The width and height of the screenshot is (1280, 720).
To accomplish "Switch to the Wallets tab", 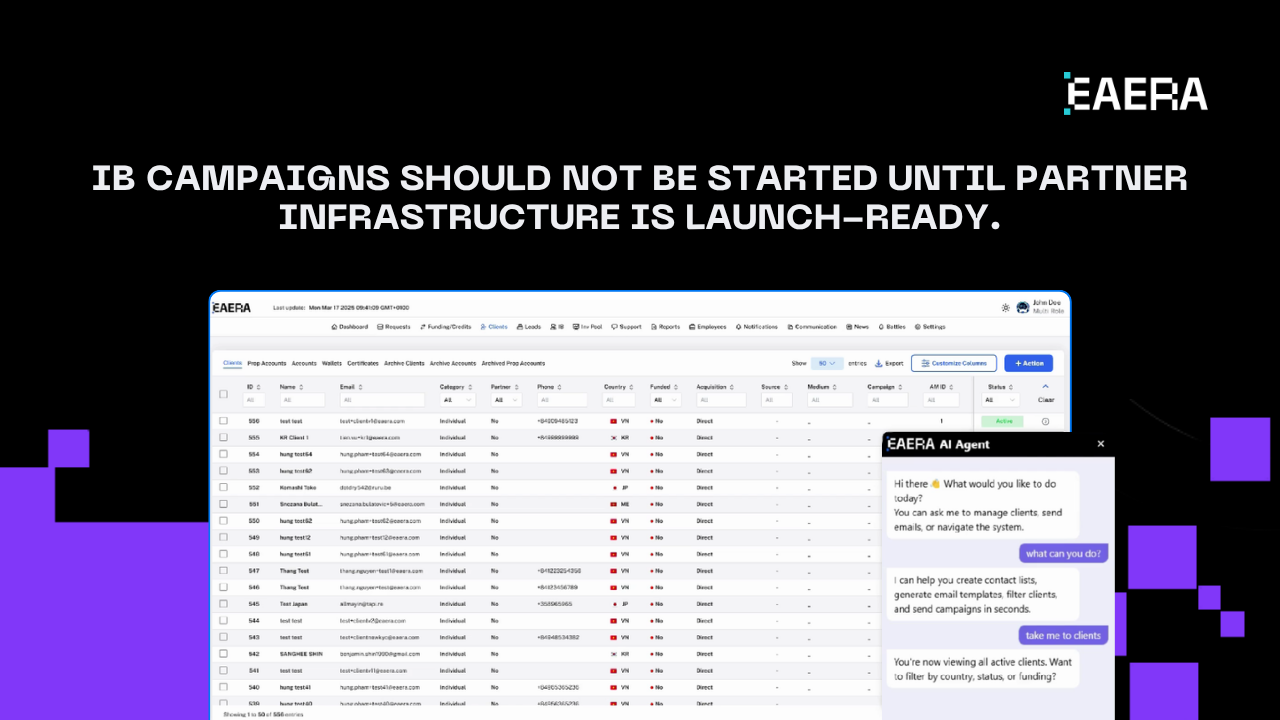I will [x=332, y=364].
